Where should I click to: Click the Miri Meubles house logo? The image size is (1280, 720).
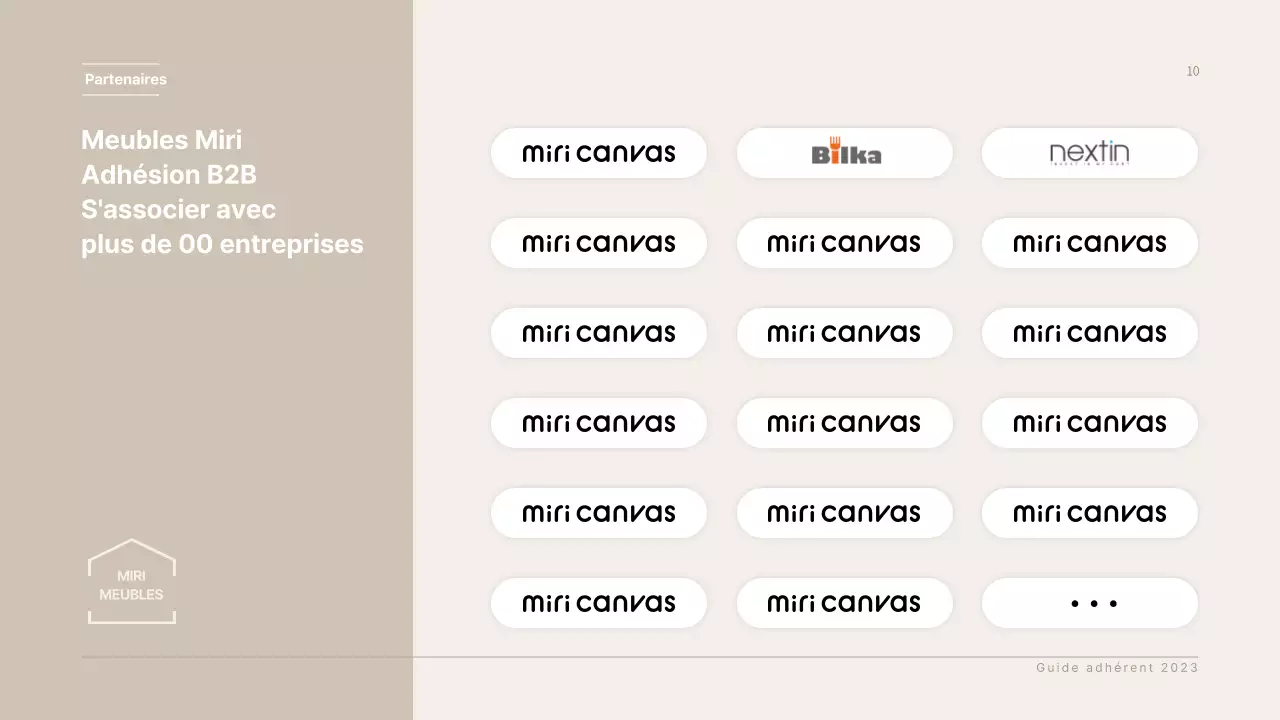coord(132,581)
